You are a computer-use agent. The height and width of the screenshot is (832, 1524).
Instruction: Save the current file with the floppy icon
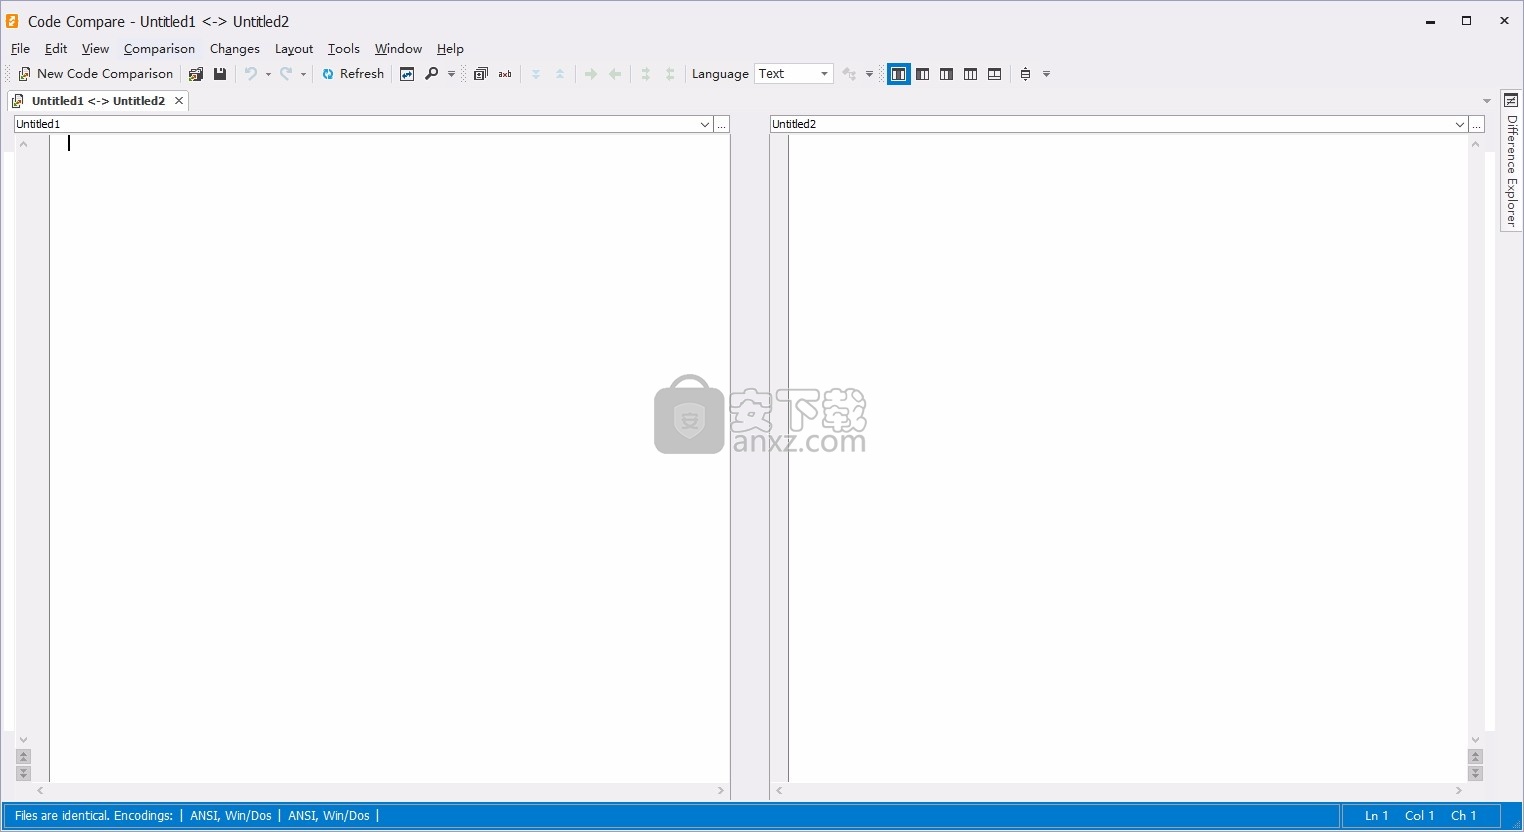[220, 74]
